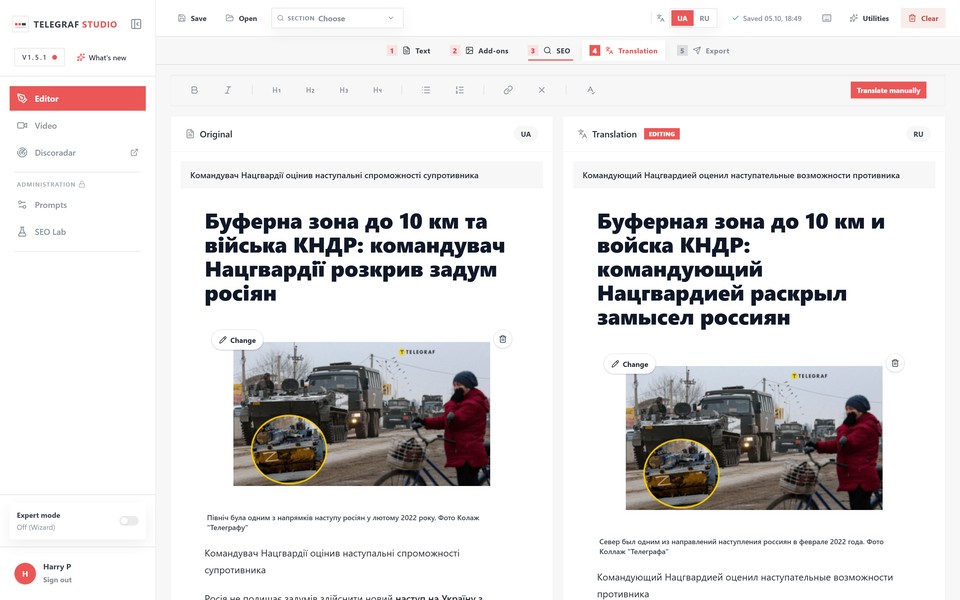Click the Open button

[241, 18]
